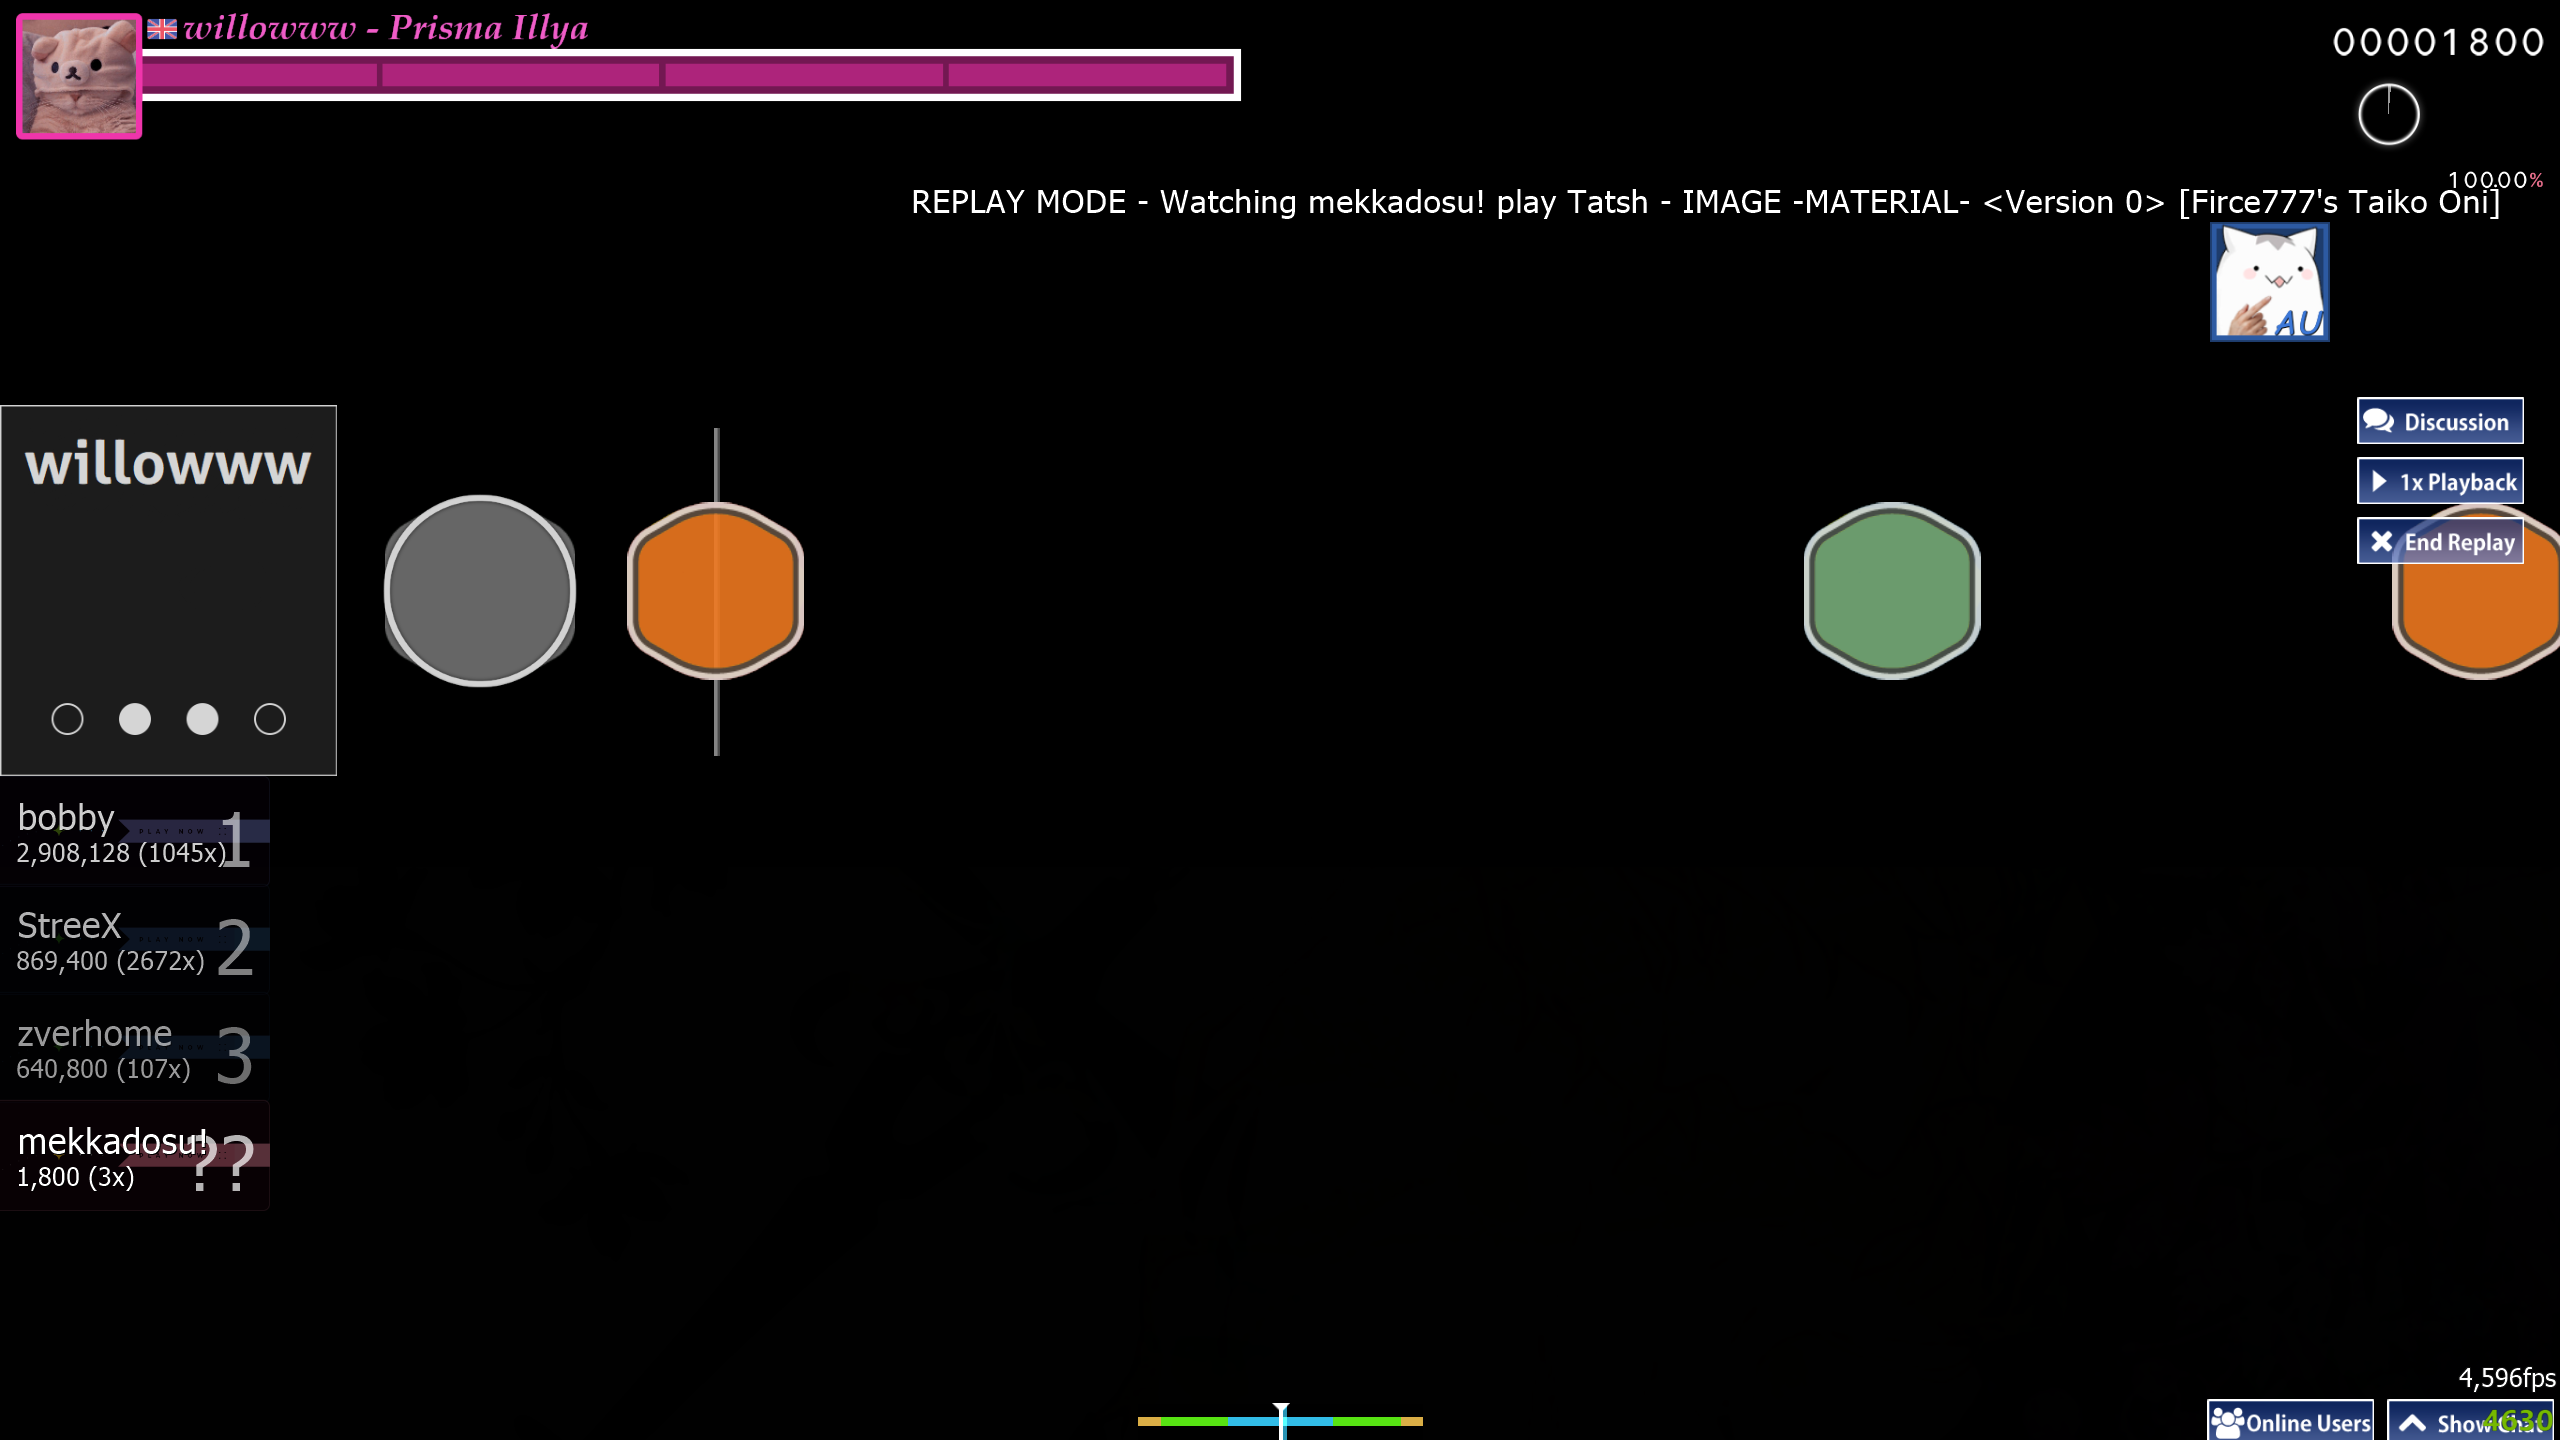The height and width of the screenshot is (1440, 2560).
Task: Select mekkadosu! current score entry
Action: 134,1158
